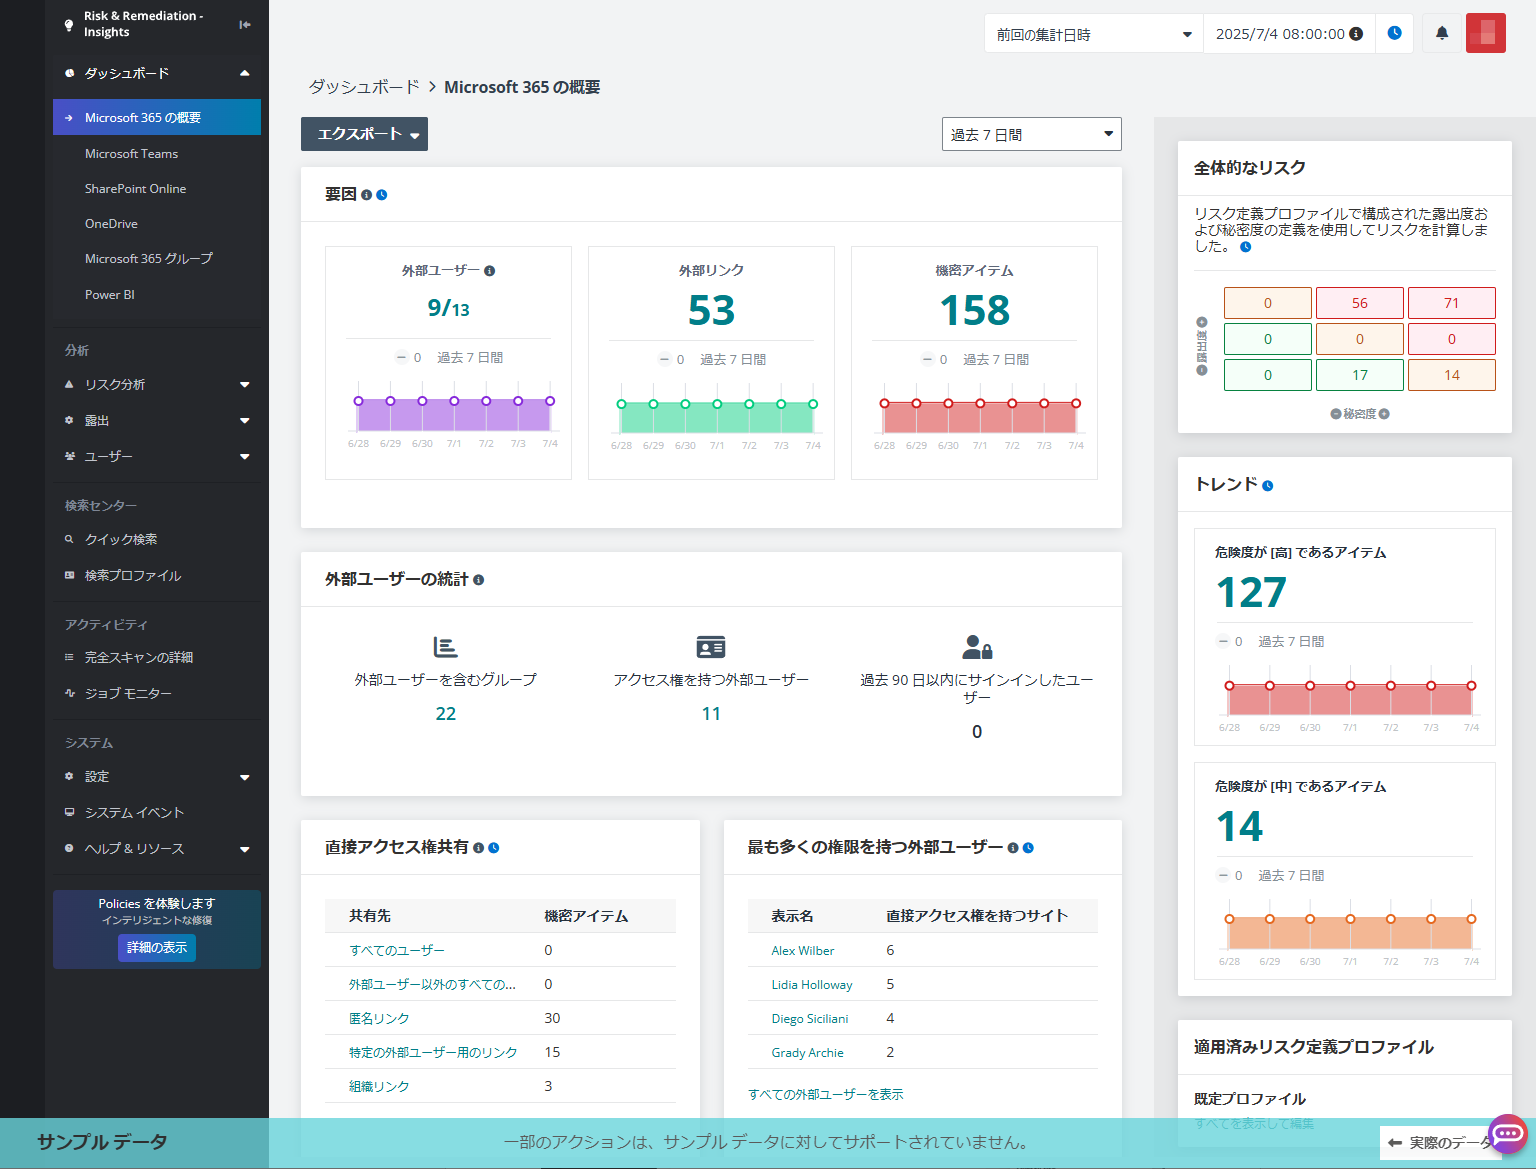Open the エクスポート dropdown button
This screenshot has height=1169, width=1536.
point(364,134)
